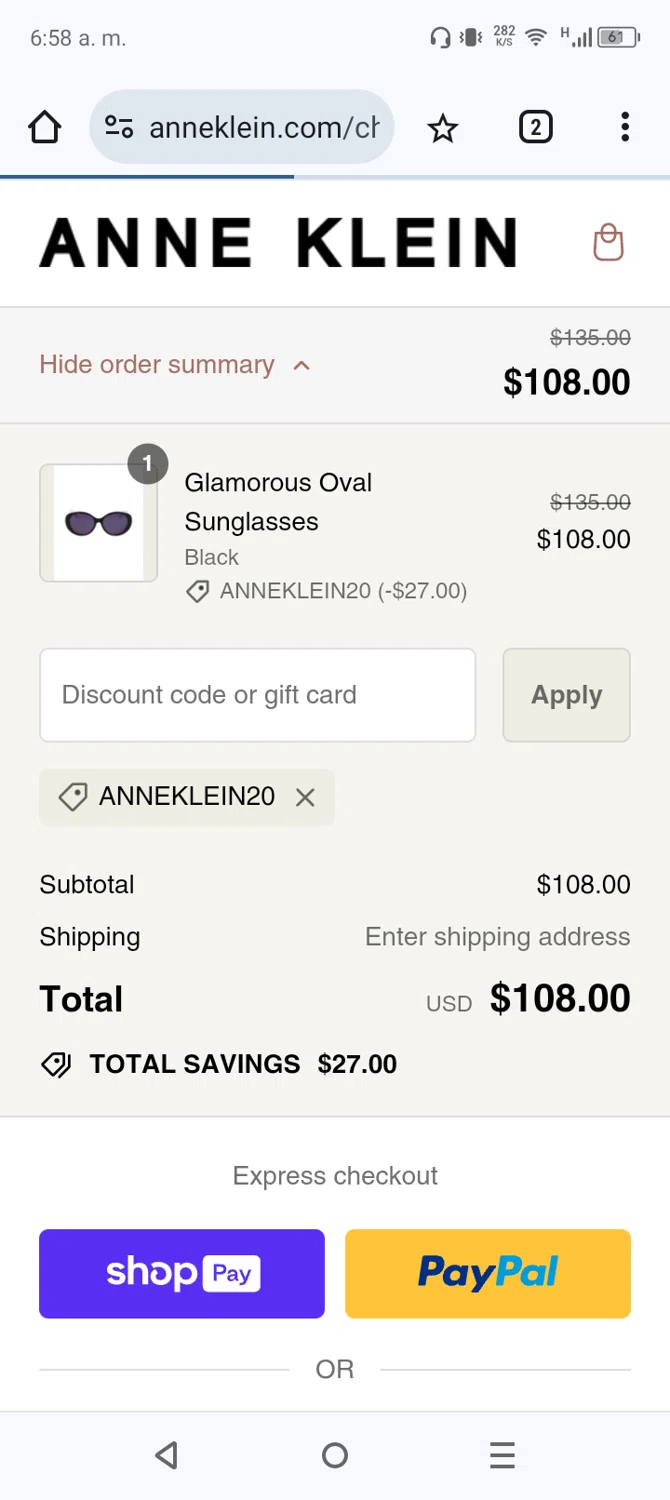Open Chrome three-dot overflow menu

click(624, 128)
